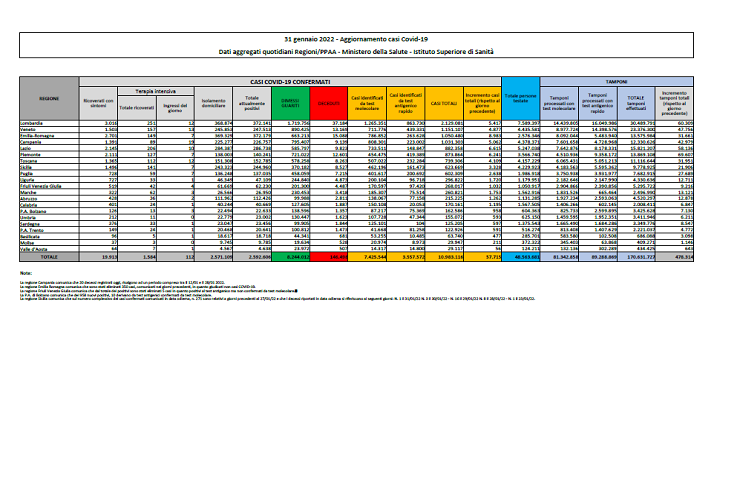Click the Emilia-Romagna row label
This screenshot has width=740, height=480.
[x=50, y=136]
